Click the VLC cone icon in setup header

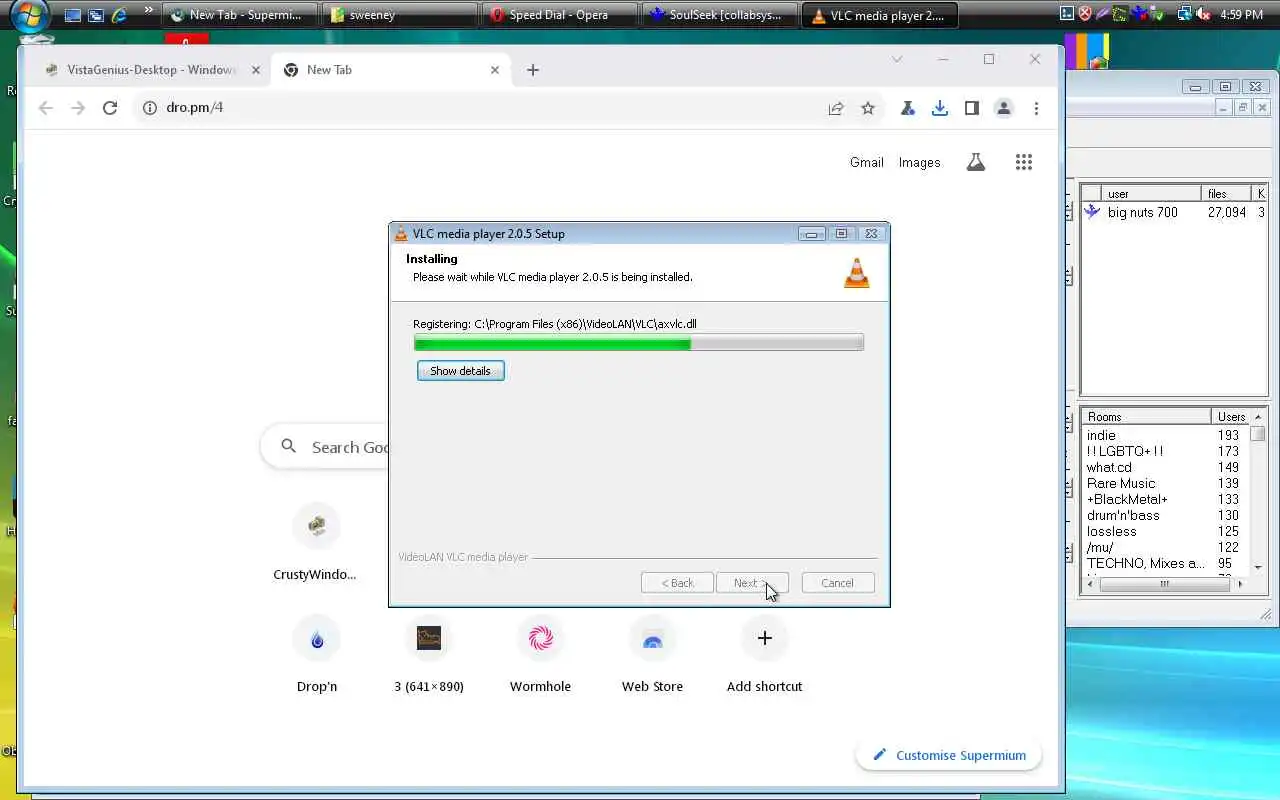[857, 272]
